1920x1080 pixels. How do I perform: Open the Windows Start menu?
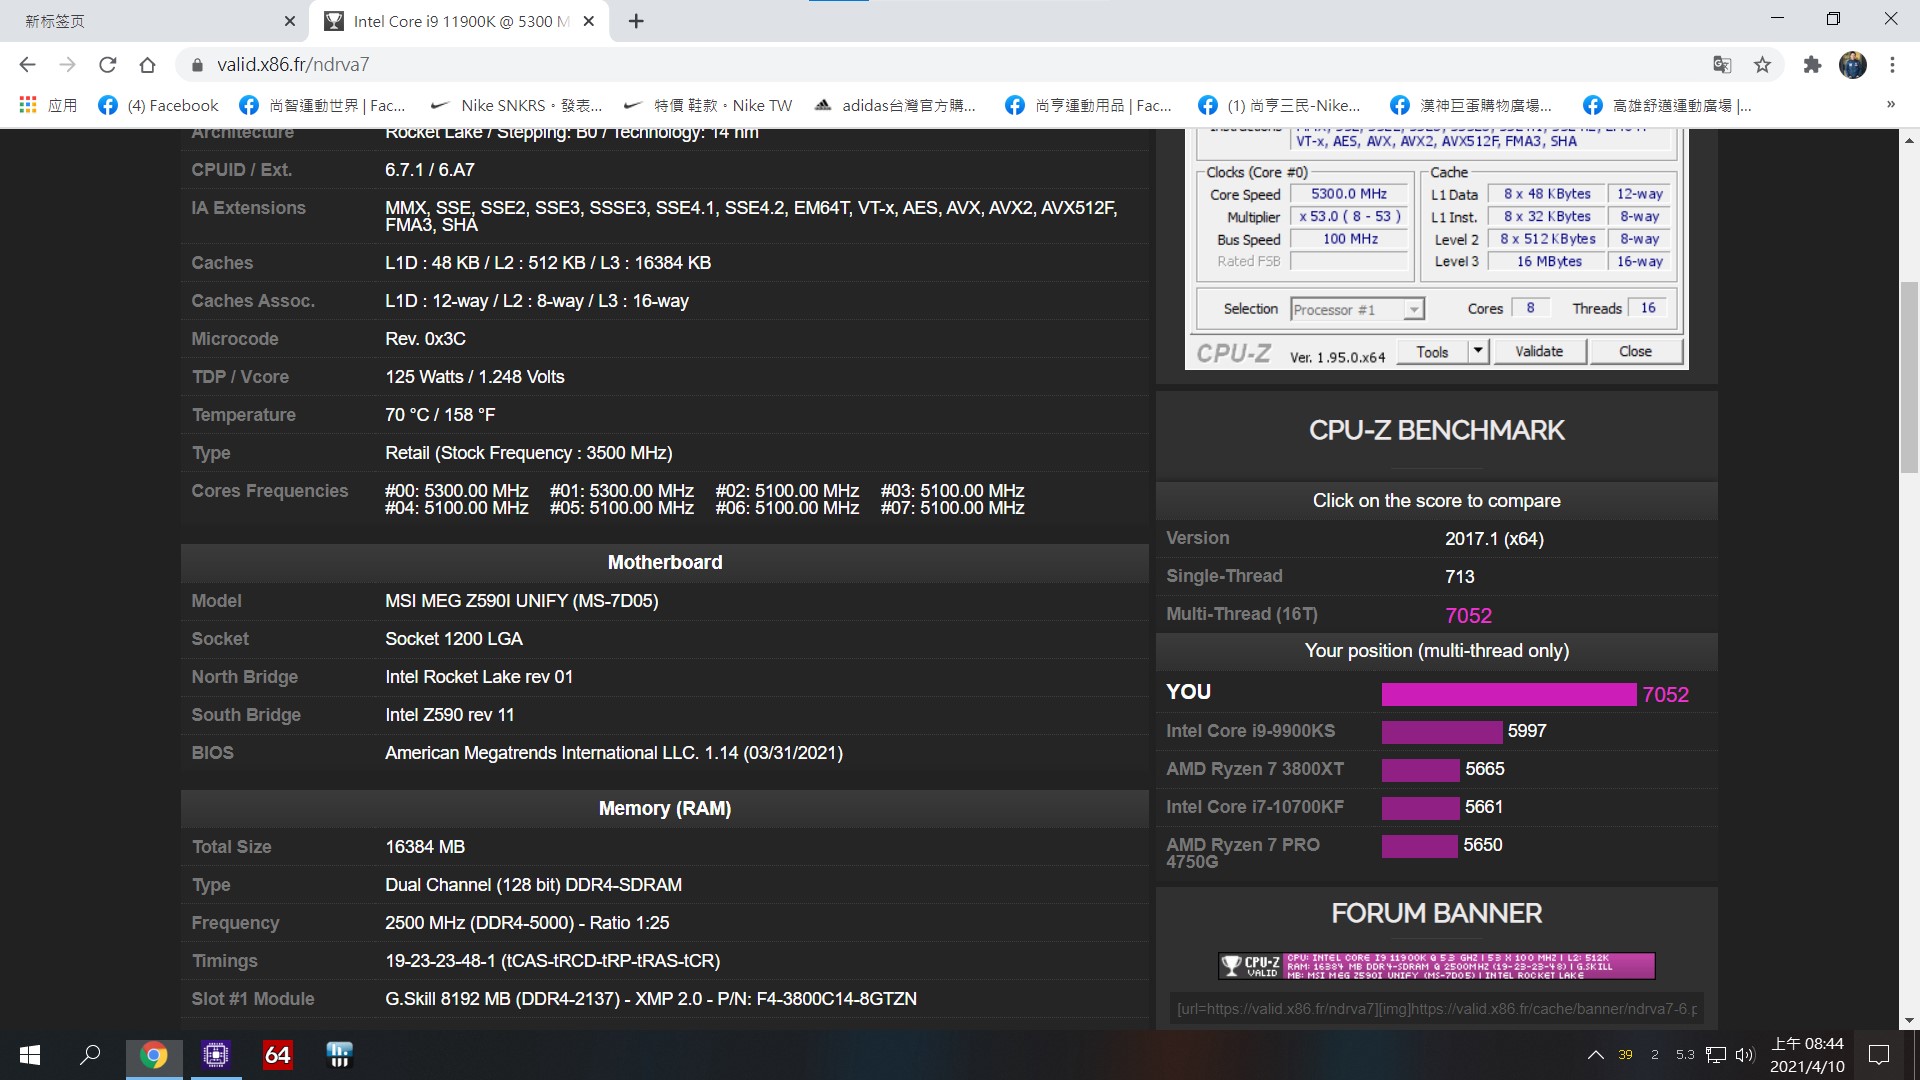coord(30,1055)
